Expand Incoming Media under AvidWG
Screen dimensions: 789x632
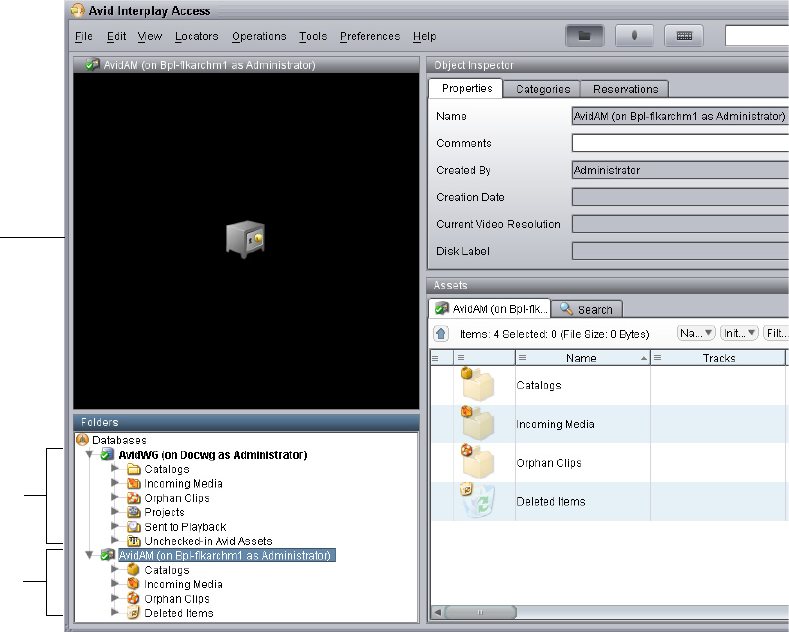(x=115, y=483)
